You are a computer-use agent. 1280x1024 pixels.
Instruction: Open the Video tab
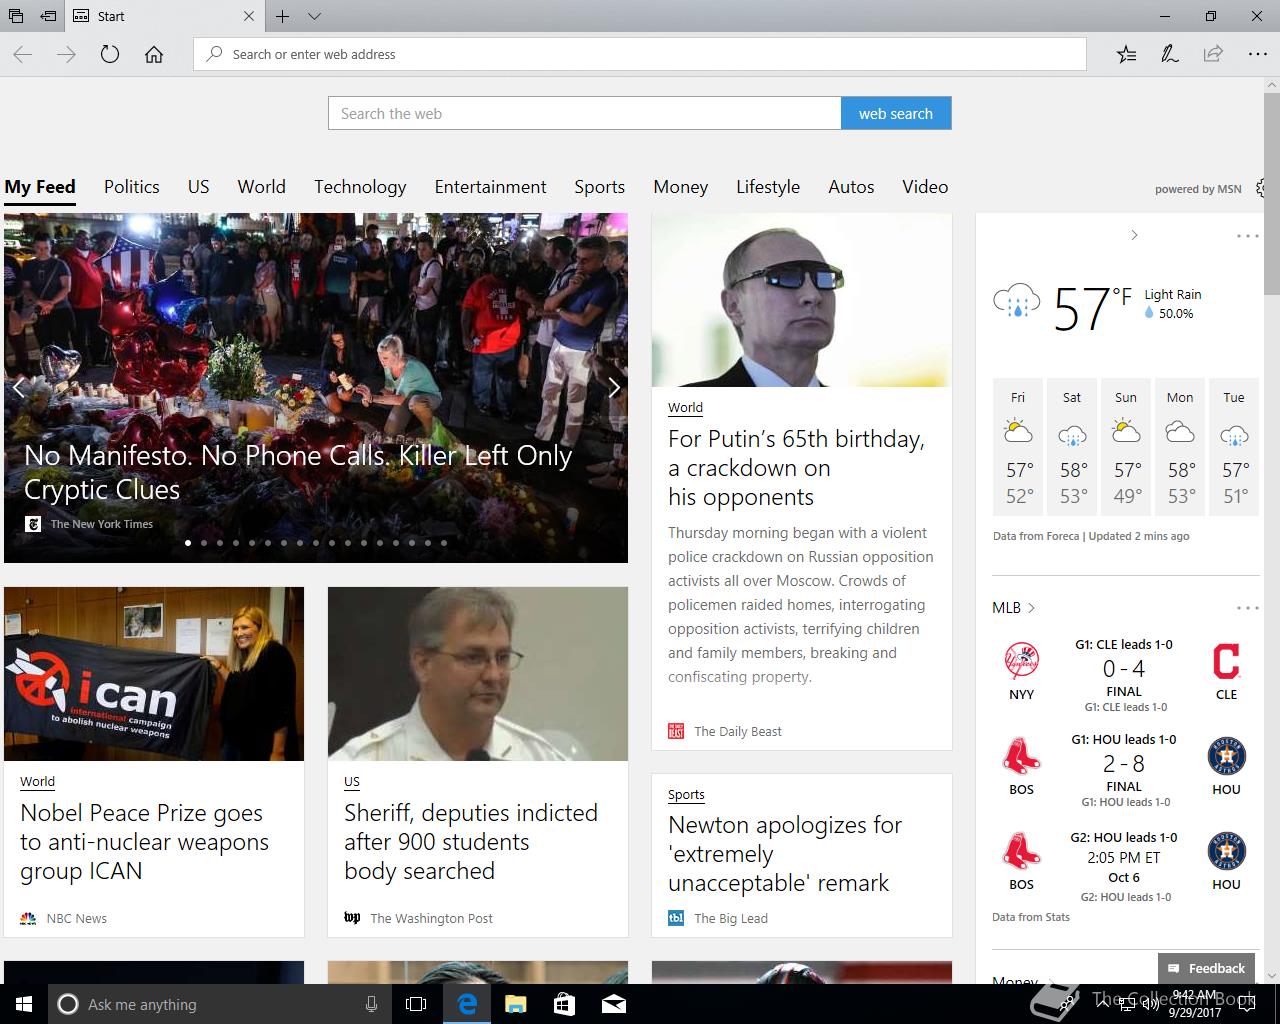click(925, 187)
